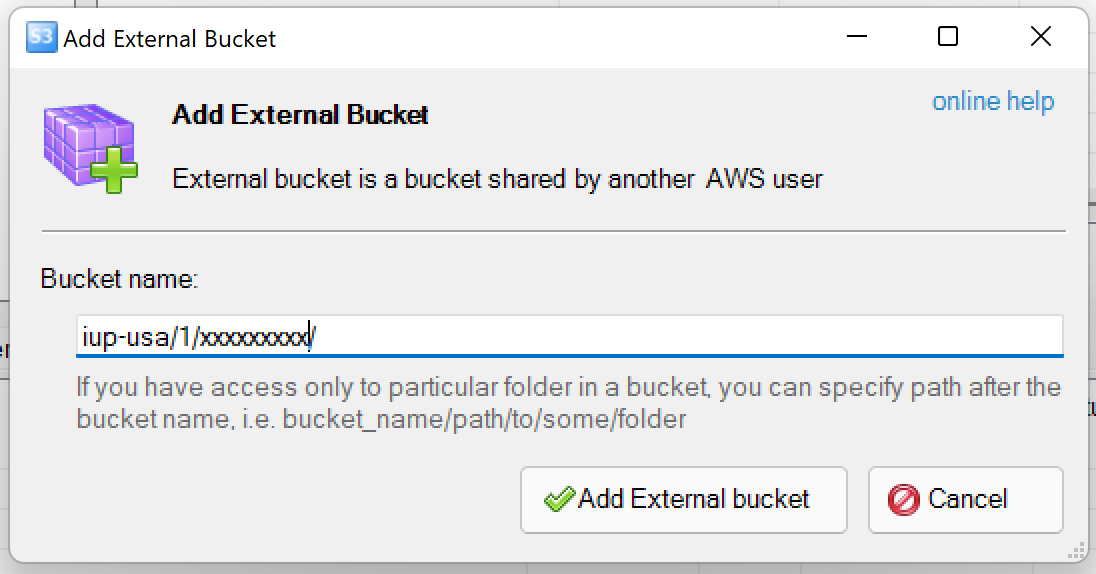
Task: Click the hint line starting "If you have access"
Action: pyautogui.click(x=568, y=387)
